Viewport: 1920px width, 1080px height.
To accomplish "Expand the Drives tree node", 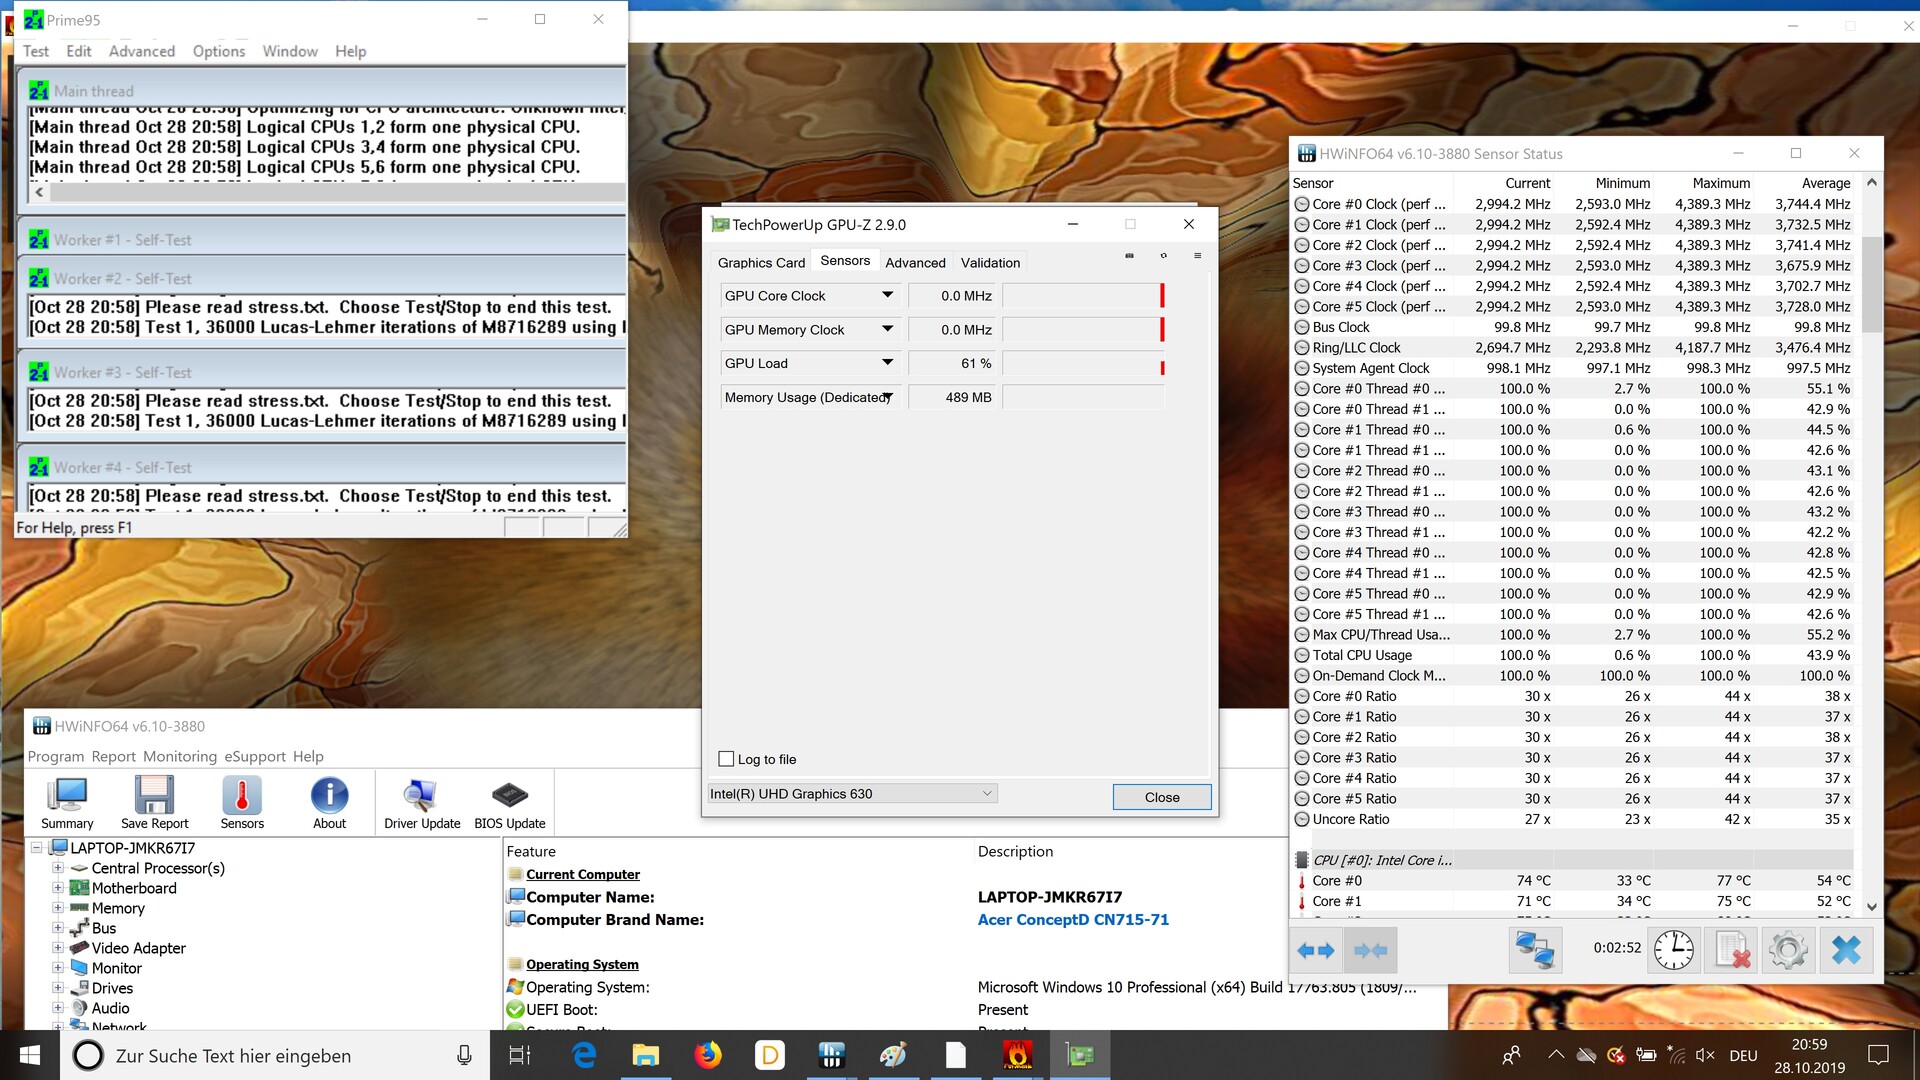I will pyautogui.click(x=58, y=988).
